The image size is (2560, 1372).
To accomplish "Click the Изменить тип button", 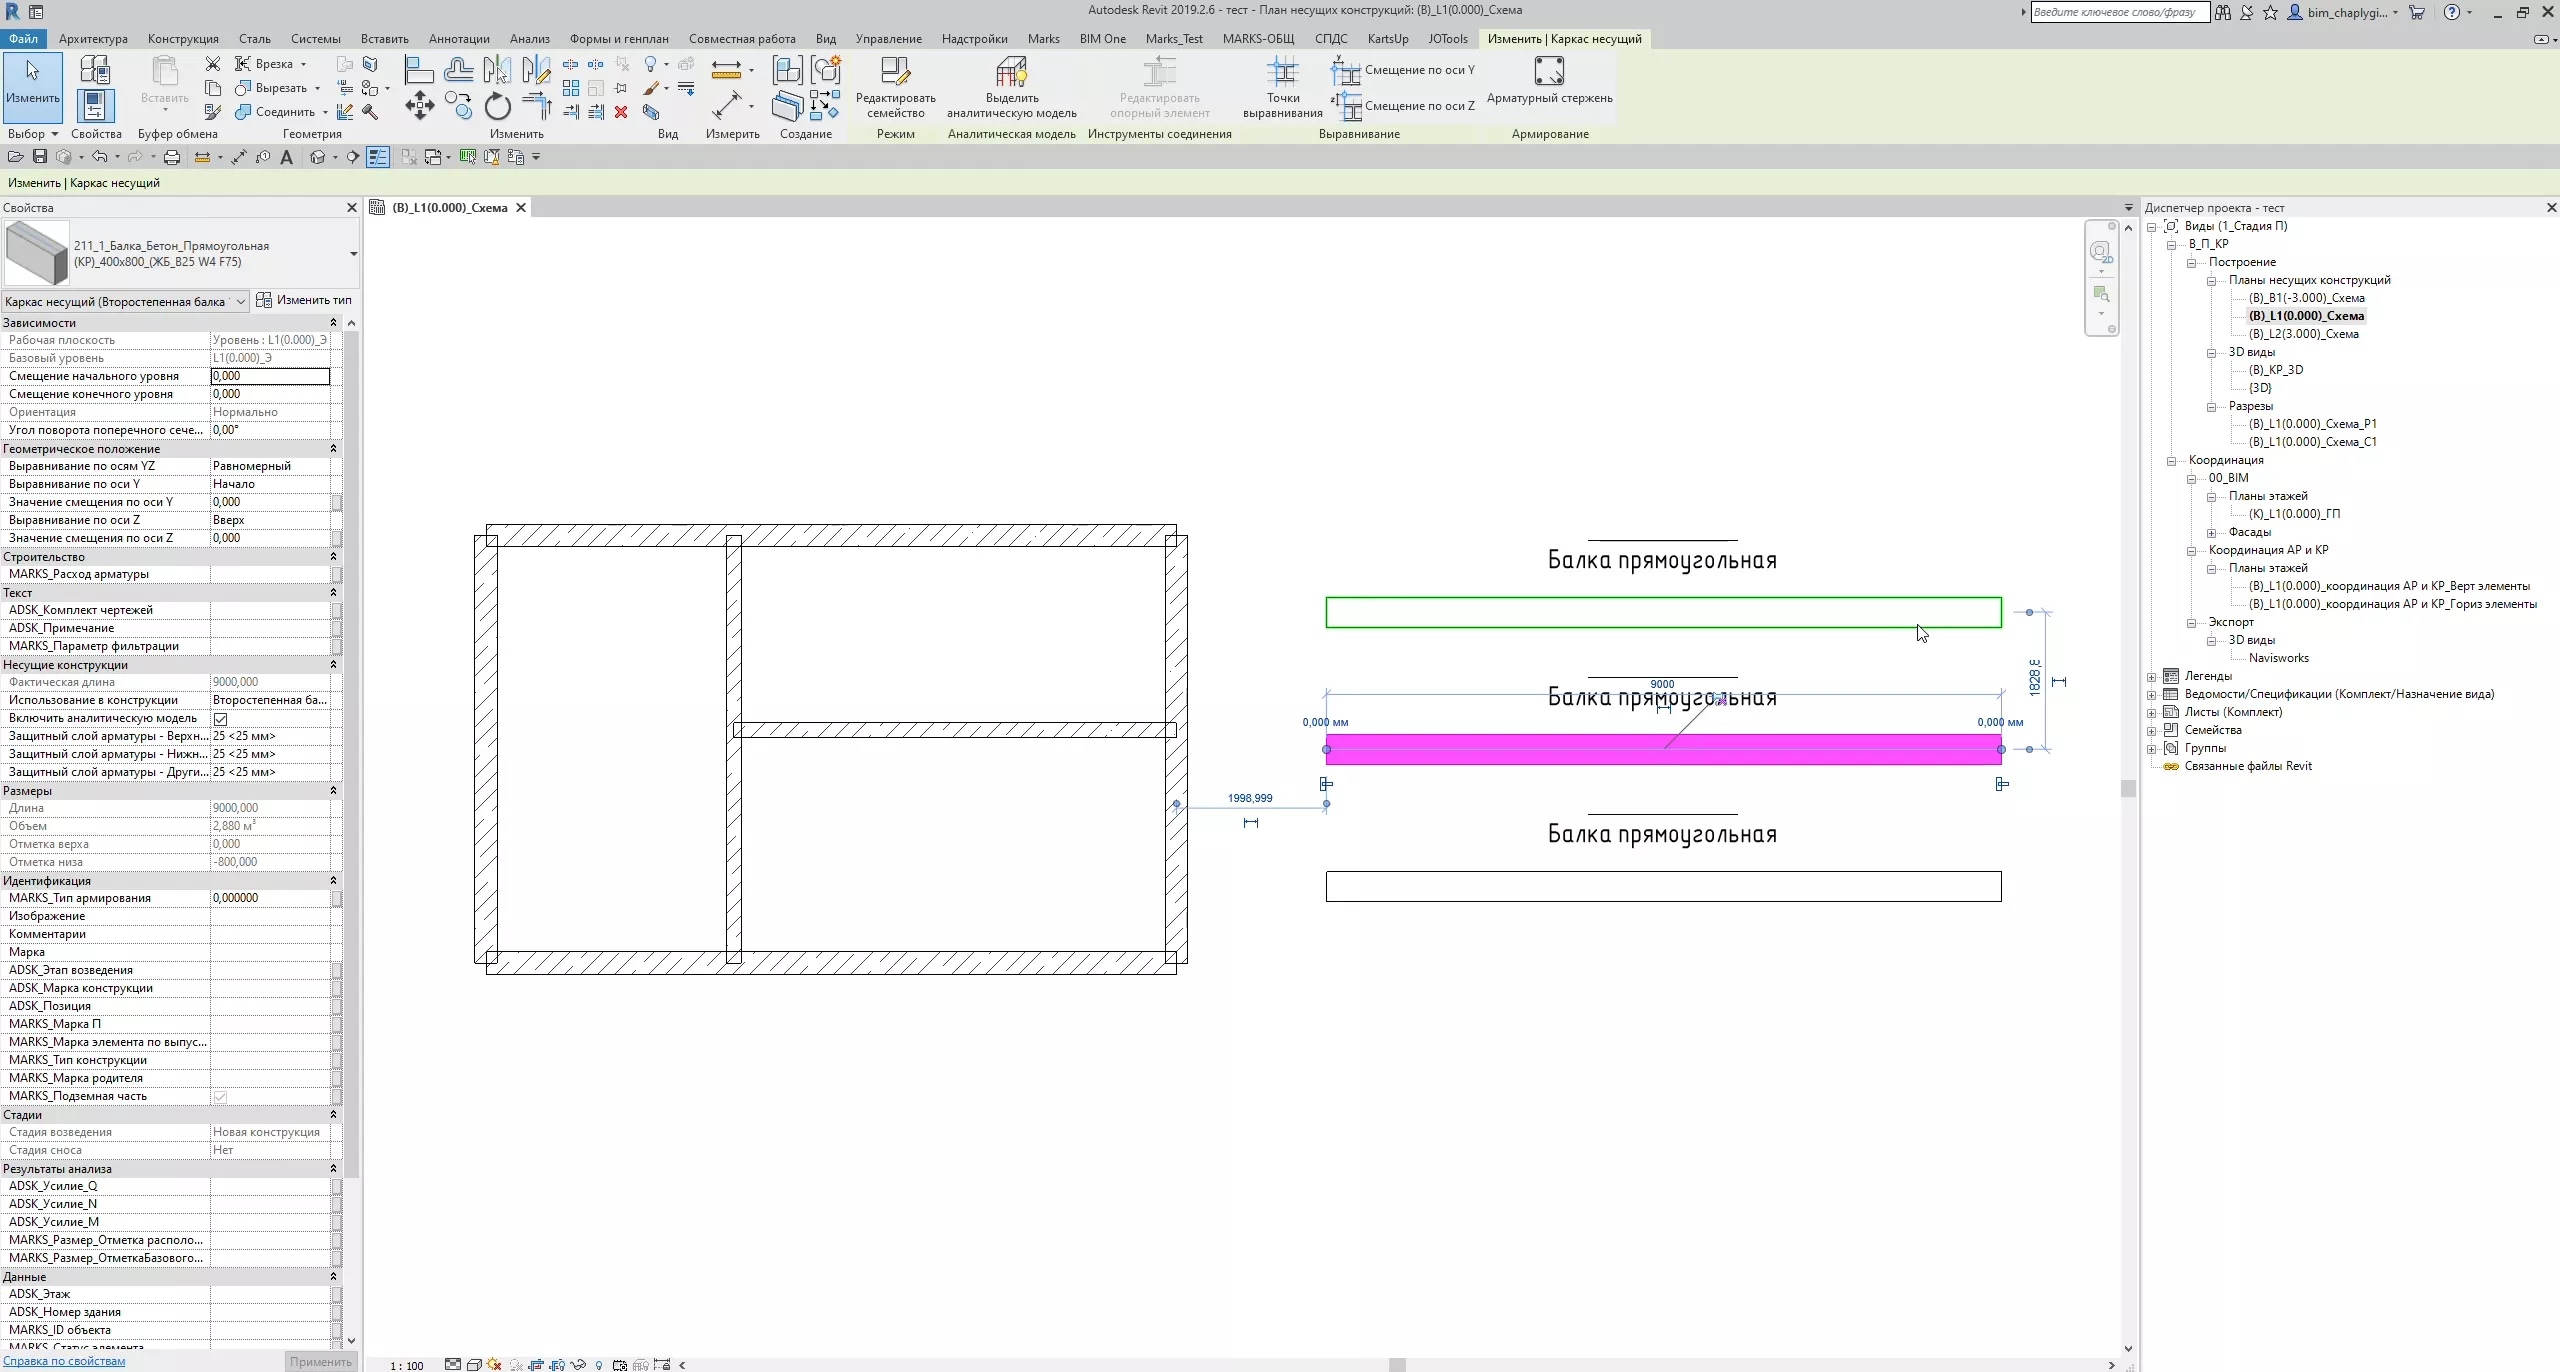I will (x=304, y=300).
